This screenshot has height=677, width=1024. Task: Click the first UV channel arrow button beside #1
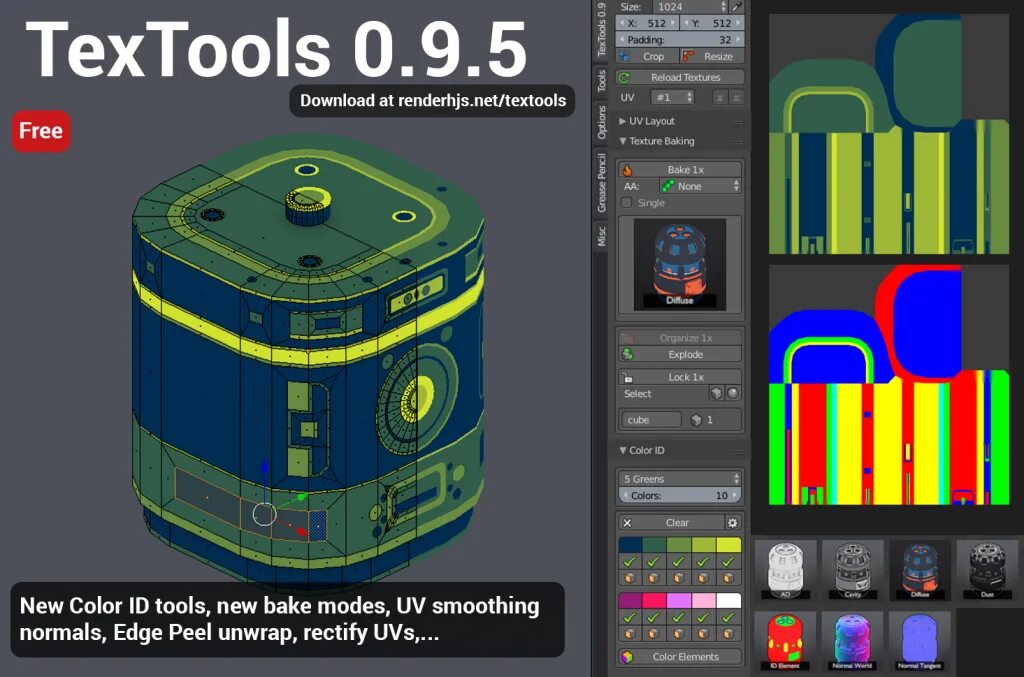pyautogui.click(x=720, y=98)
